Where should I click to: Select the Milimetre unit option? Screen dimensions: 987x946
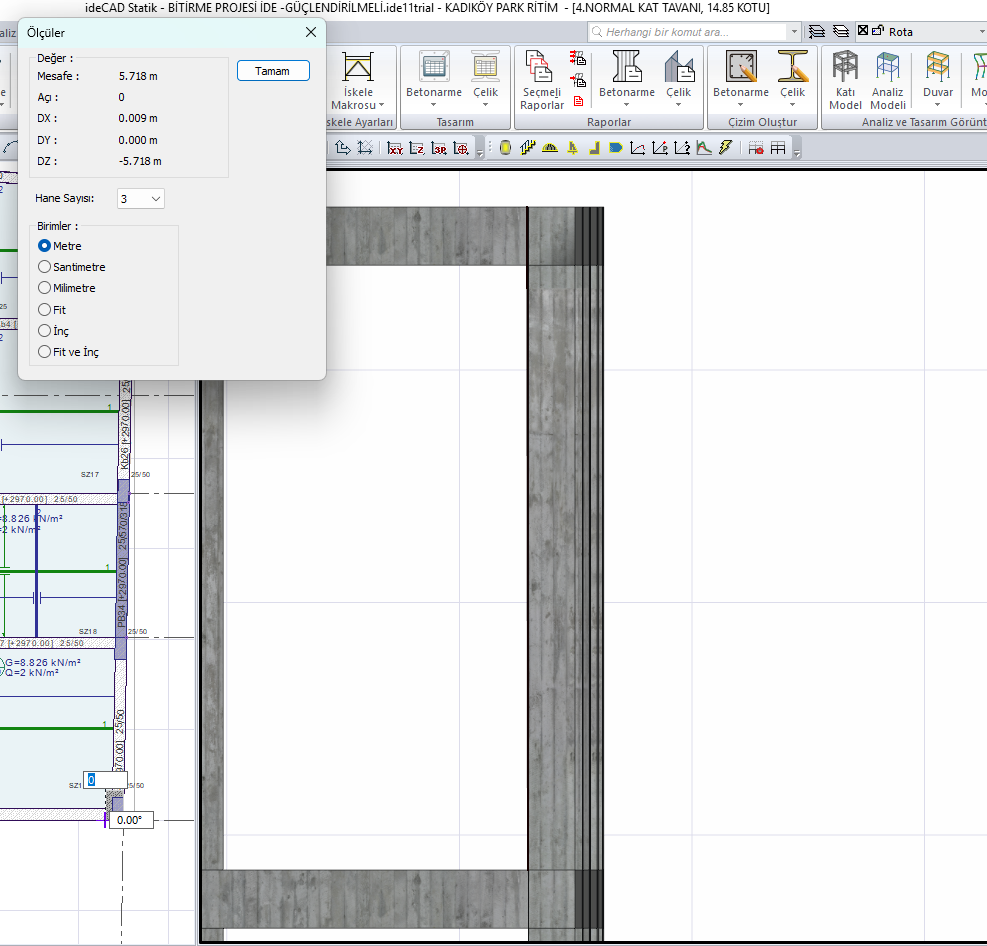(44, 288)
